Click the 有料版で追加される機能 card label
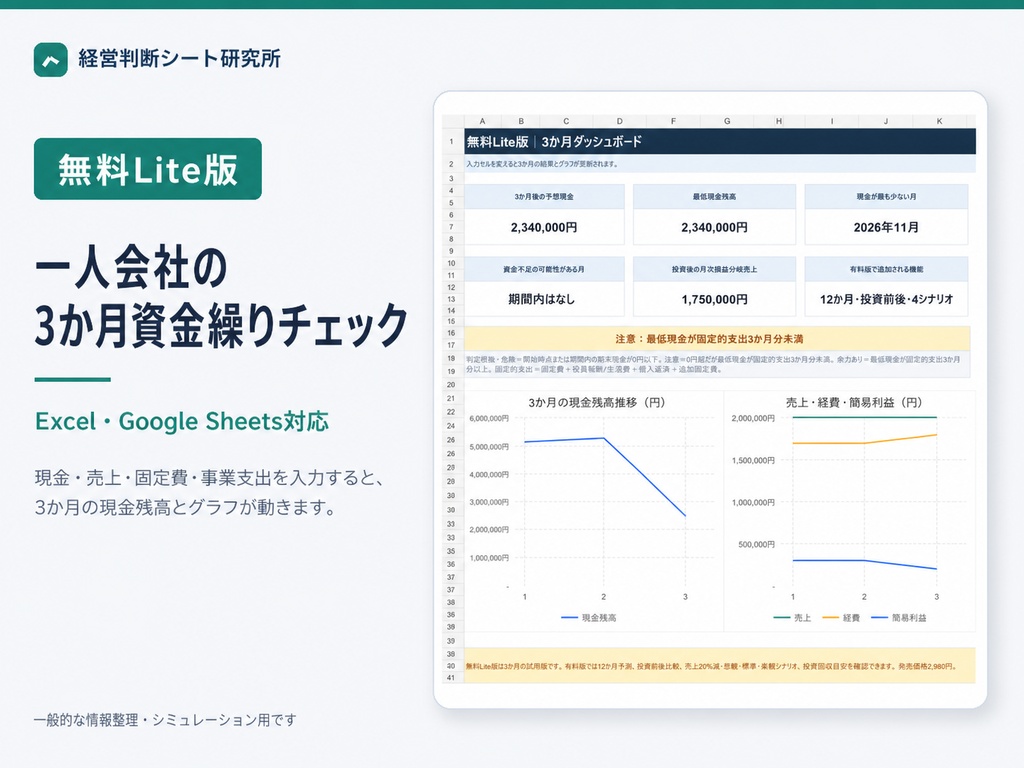The height and width of the screenshot is (768, 1024). [886, 269]
